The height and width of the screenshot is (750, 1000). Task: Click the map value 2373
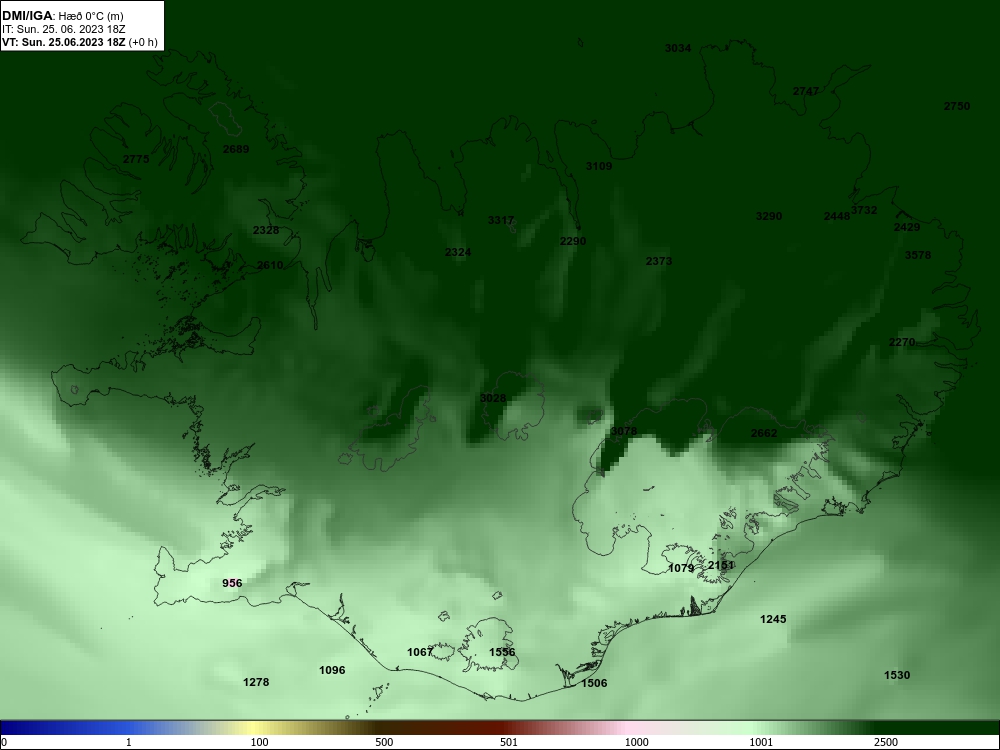point(659,261)
